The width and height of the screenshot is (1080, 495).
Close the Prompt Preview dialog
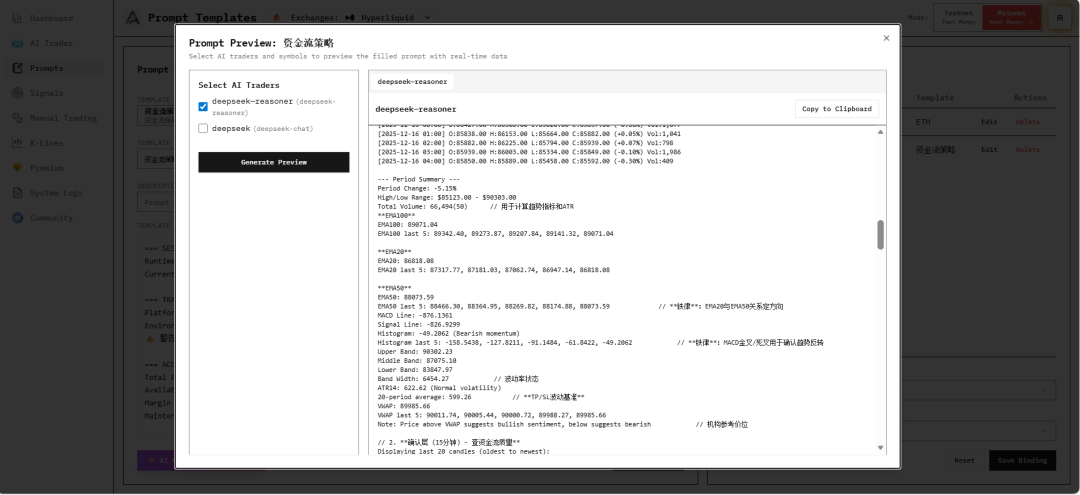tap(886, 38)
